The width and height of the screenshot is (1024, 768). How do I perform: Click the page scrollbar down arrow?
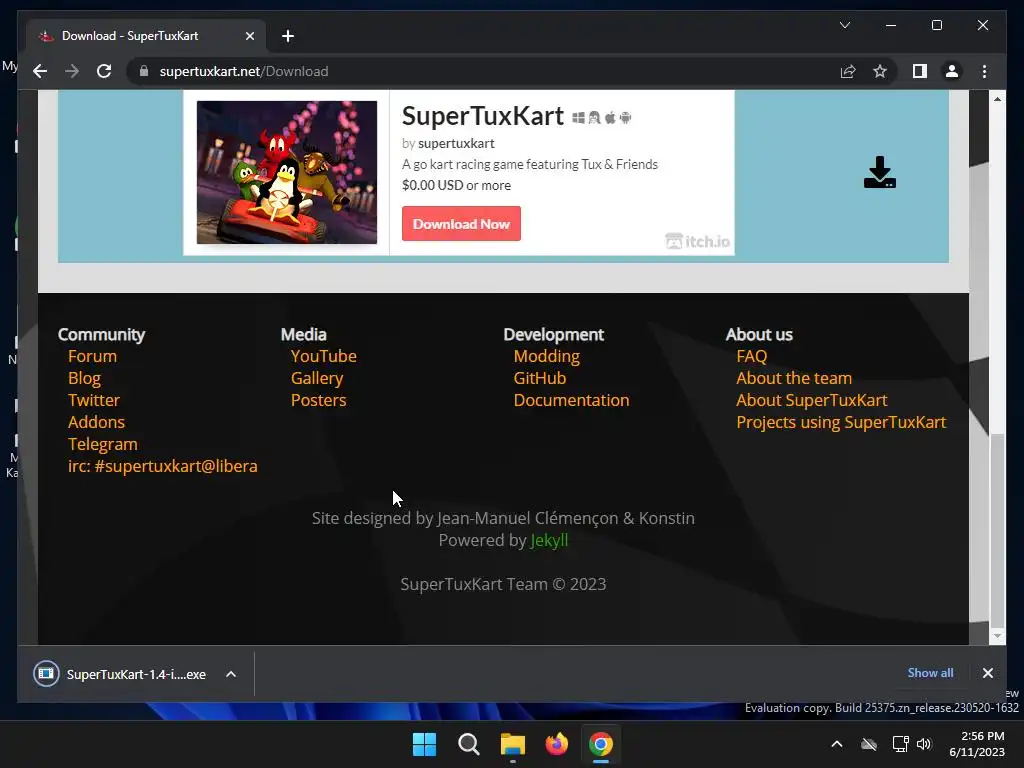click(997, 635)
